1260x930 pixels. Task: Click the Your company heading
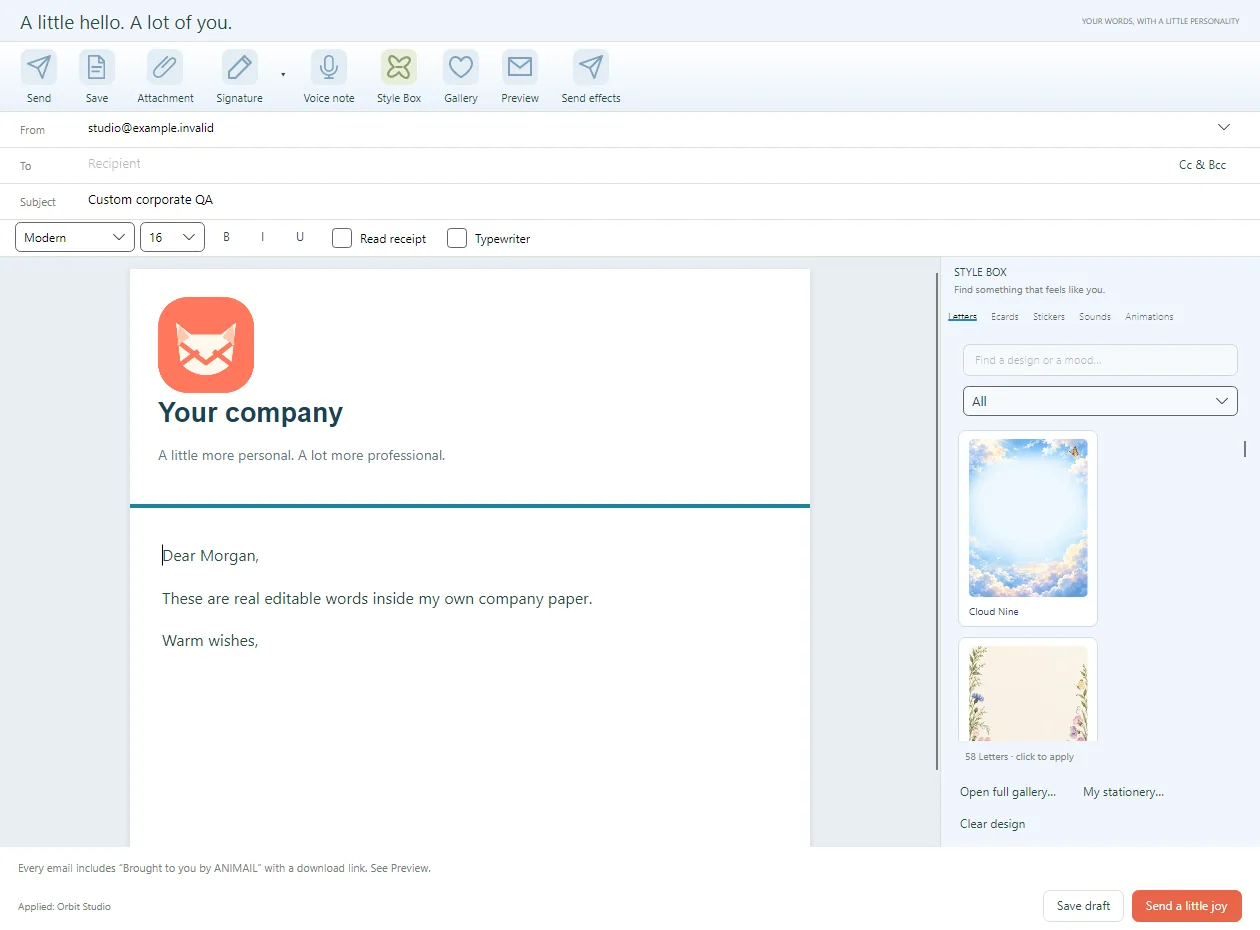pyautogui.click(x=251, y=412)
